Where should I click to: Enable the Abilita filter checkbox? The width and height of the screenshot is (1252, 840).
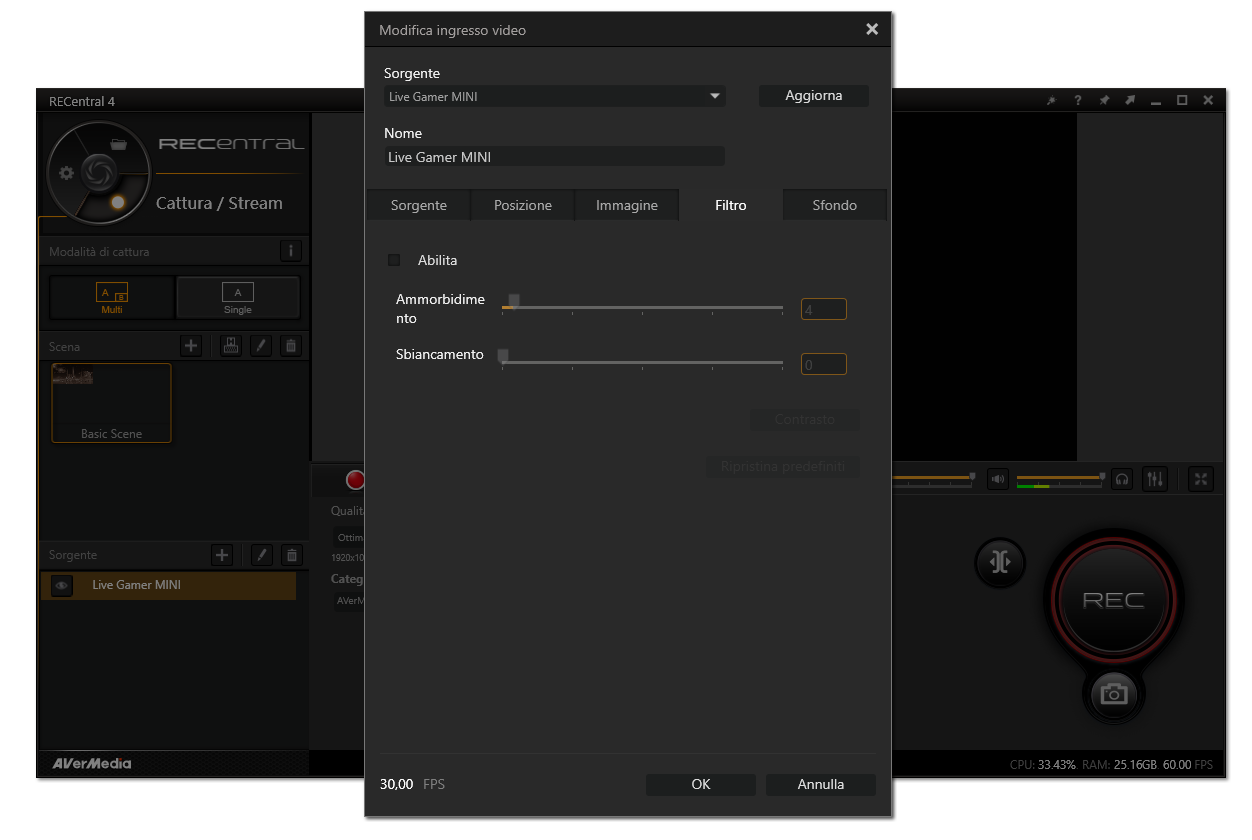394,260
